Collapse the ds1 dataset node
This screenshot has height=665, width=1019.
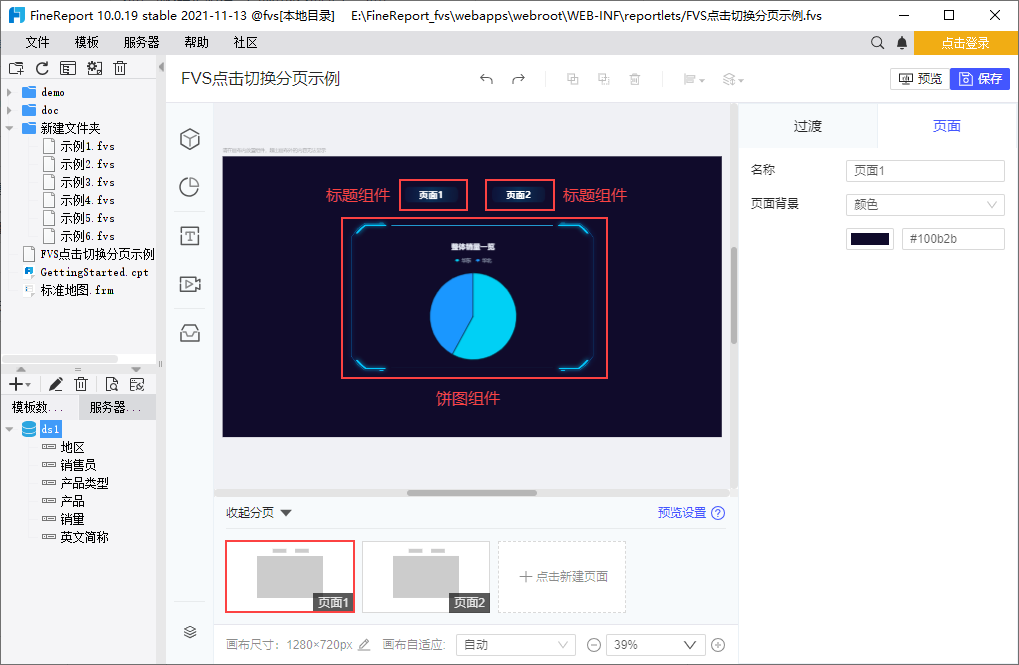9,429
